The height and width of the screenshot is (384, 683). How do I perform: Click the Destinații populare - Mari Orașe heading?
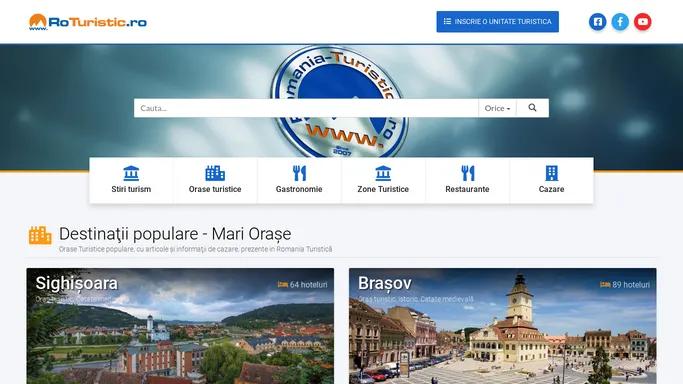coord(175,234)
